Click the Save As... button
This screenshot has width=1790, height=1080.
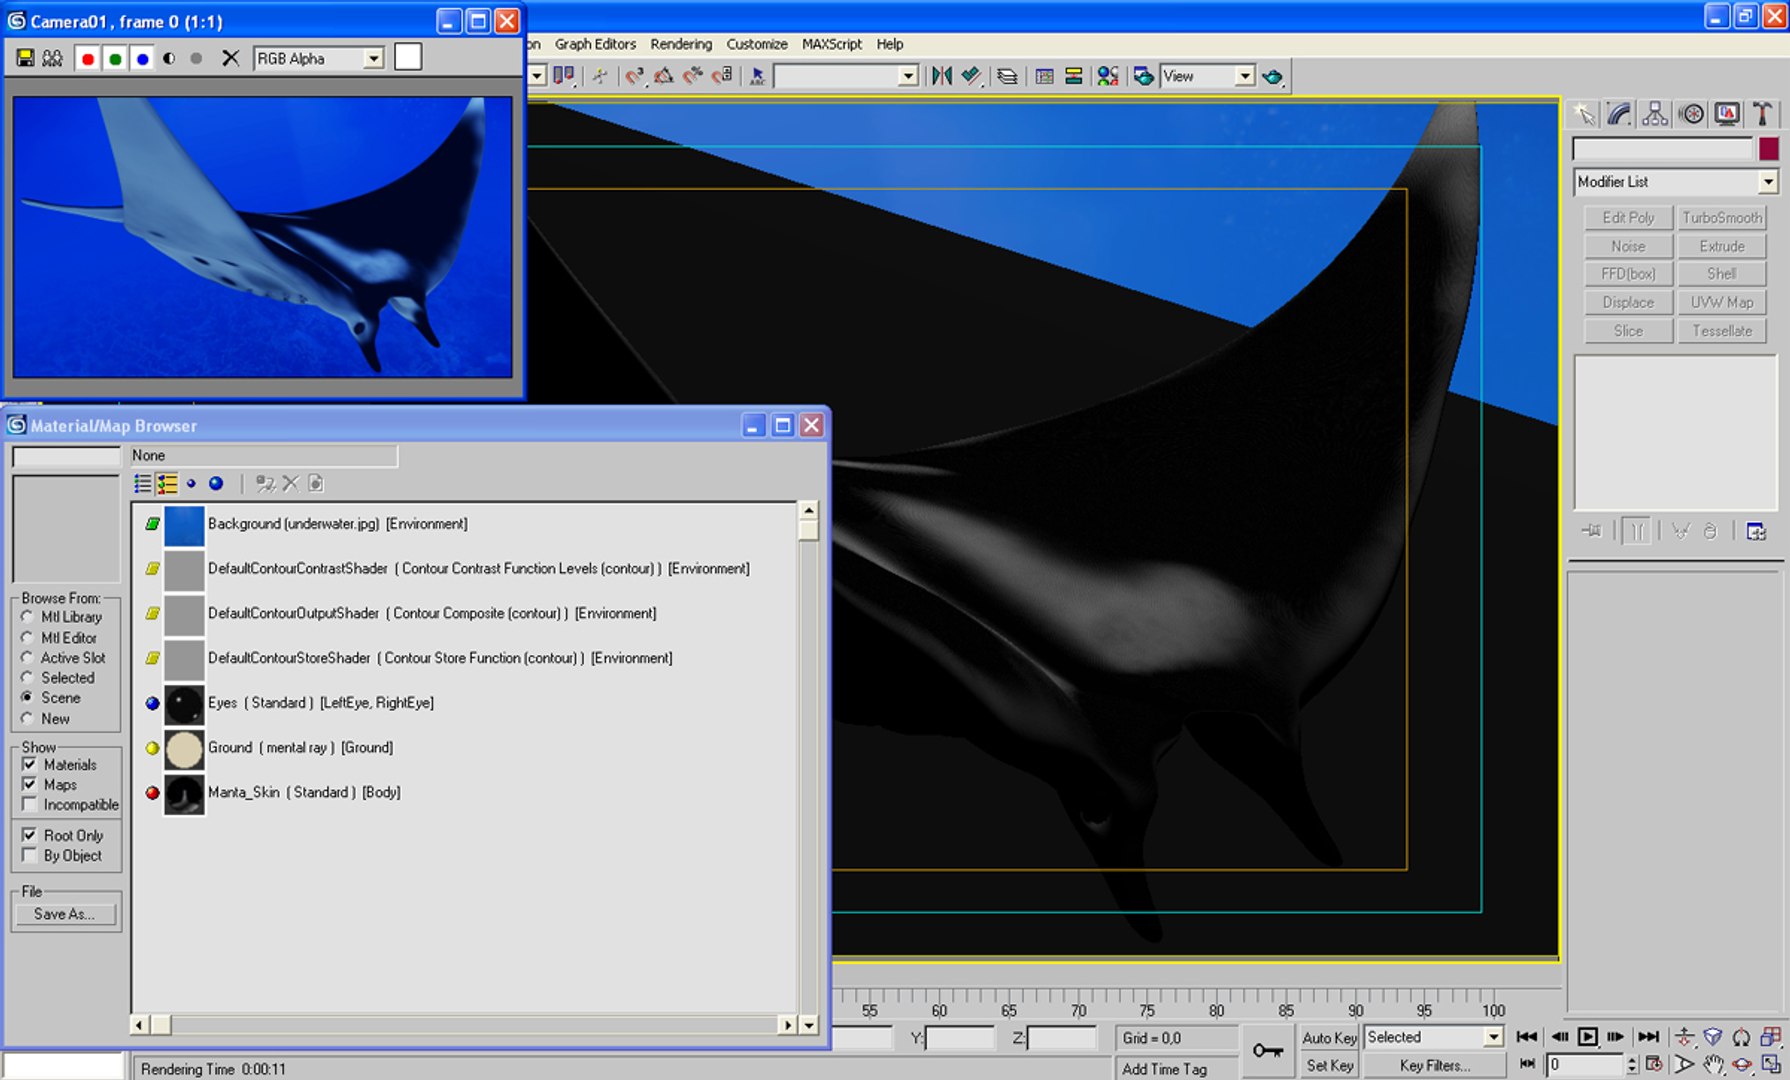click(65, 914)
